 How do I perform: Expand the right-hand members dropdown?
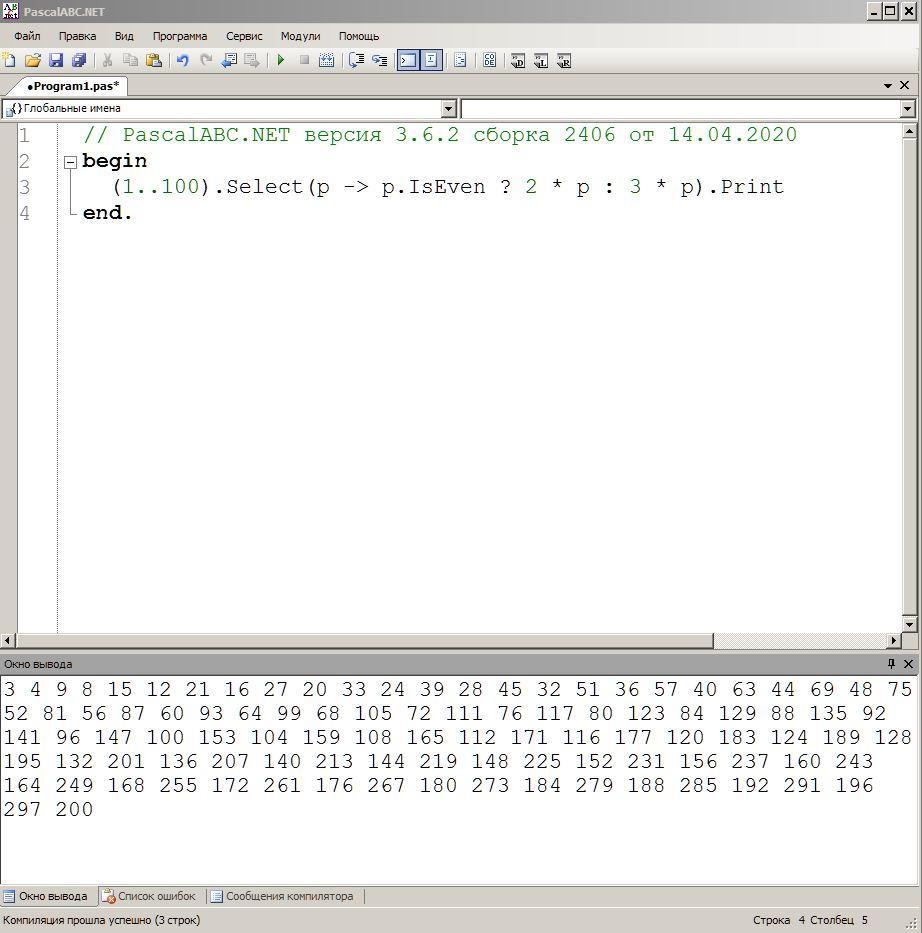(x=907, y=108)
